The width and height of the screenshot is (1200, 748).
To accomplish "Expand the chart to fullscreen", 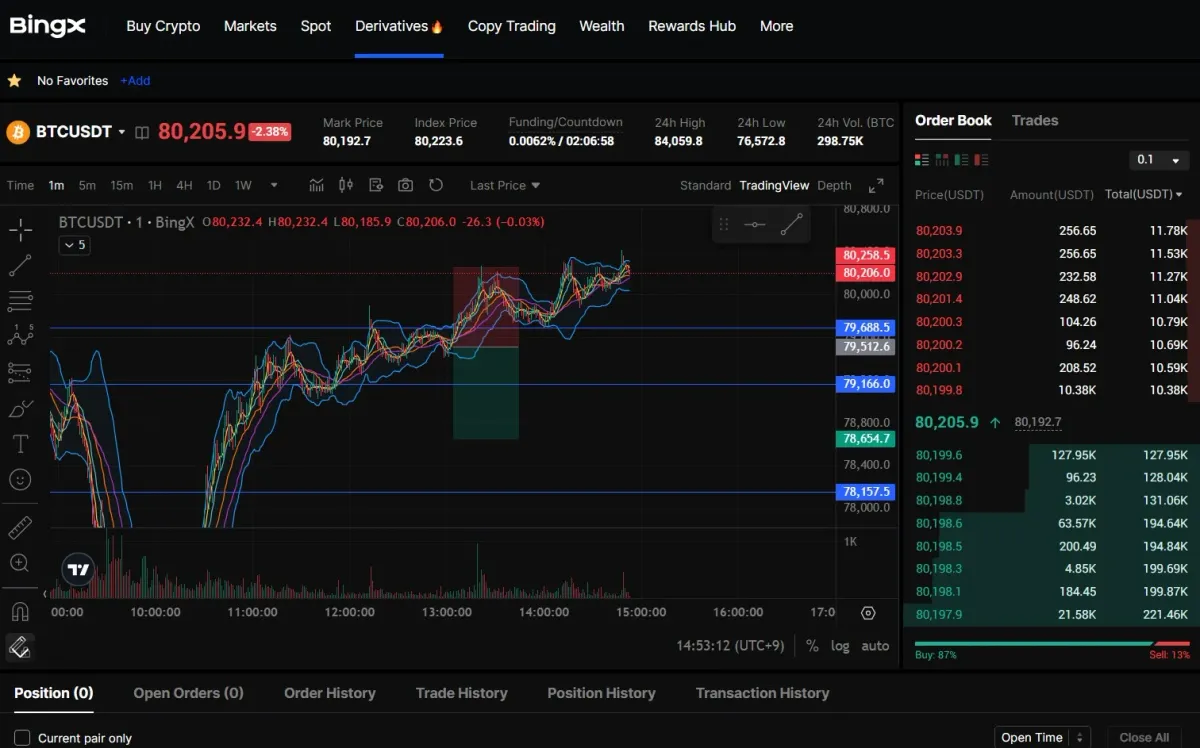I will [x=876, y=185].
